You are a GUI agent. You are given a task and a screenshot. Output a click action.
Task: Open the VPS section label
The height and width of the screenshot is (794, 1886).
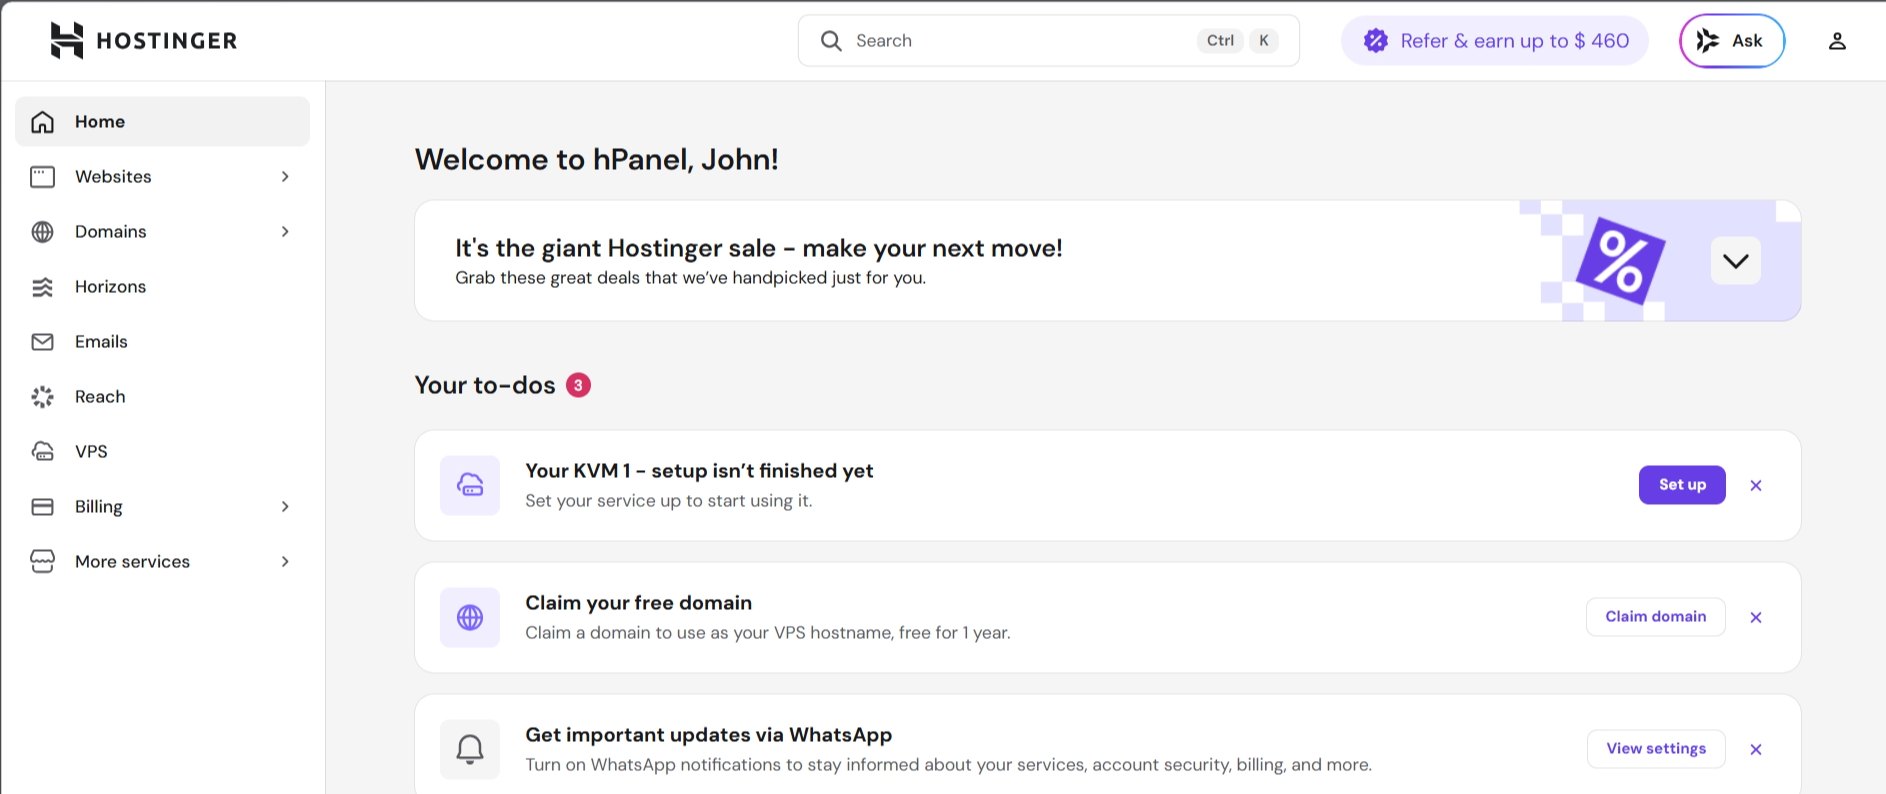coord(91,452)
